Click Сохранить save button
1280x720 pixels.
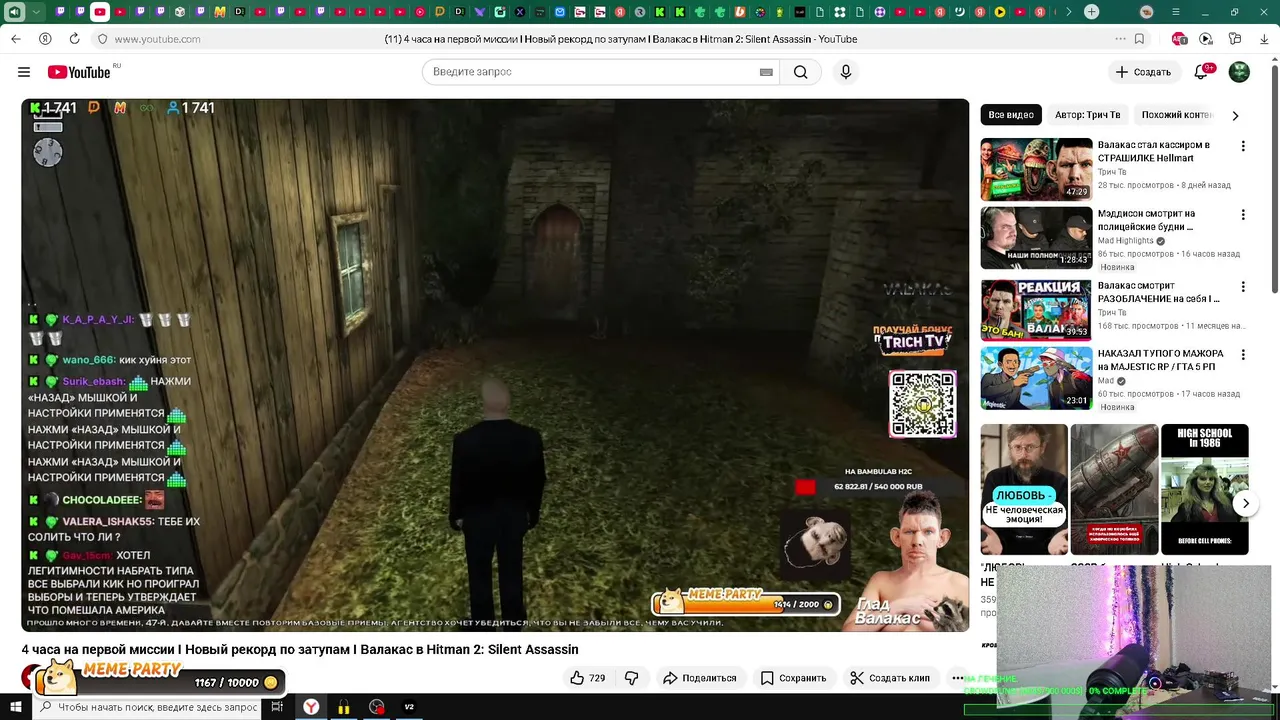pyautogui.click(x=793, y=678)
